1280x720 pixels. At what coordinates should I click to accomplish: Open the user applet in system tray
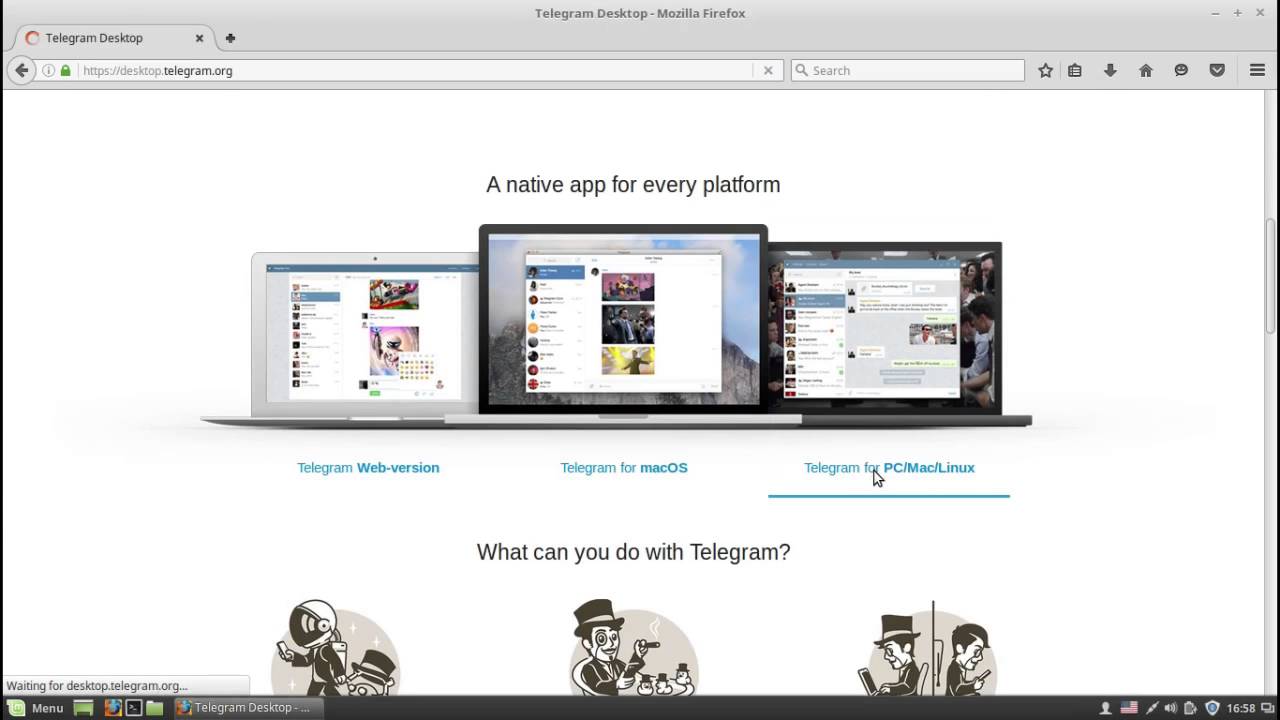pos(1106,708)
